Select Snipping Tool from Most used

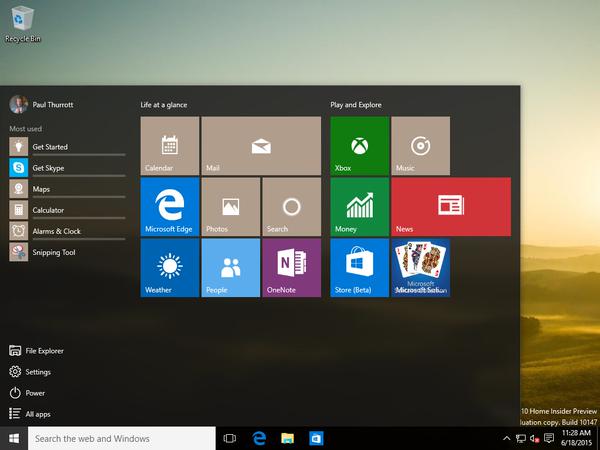(x=53, y=252)
